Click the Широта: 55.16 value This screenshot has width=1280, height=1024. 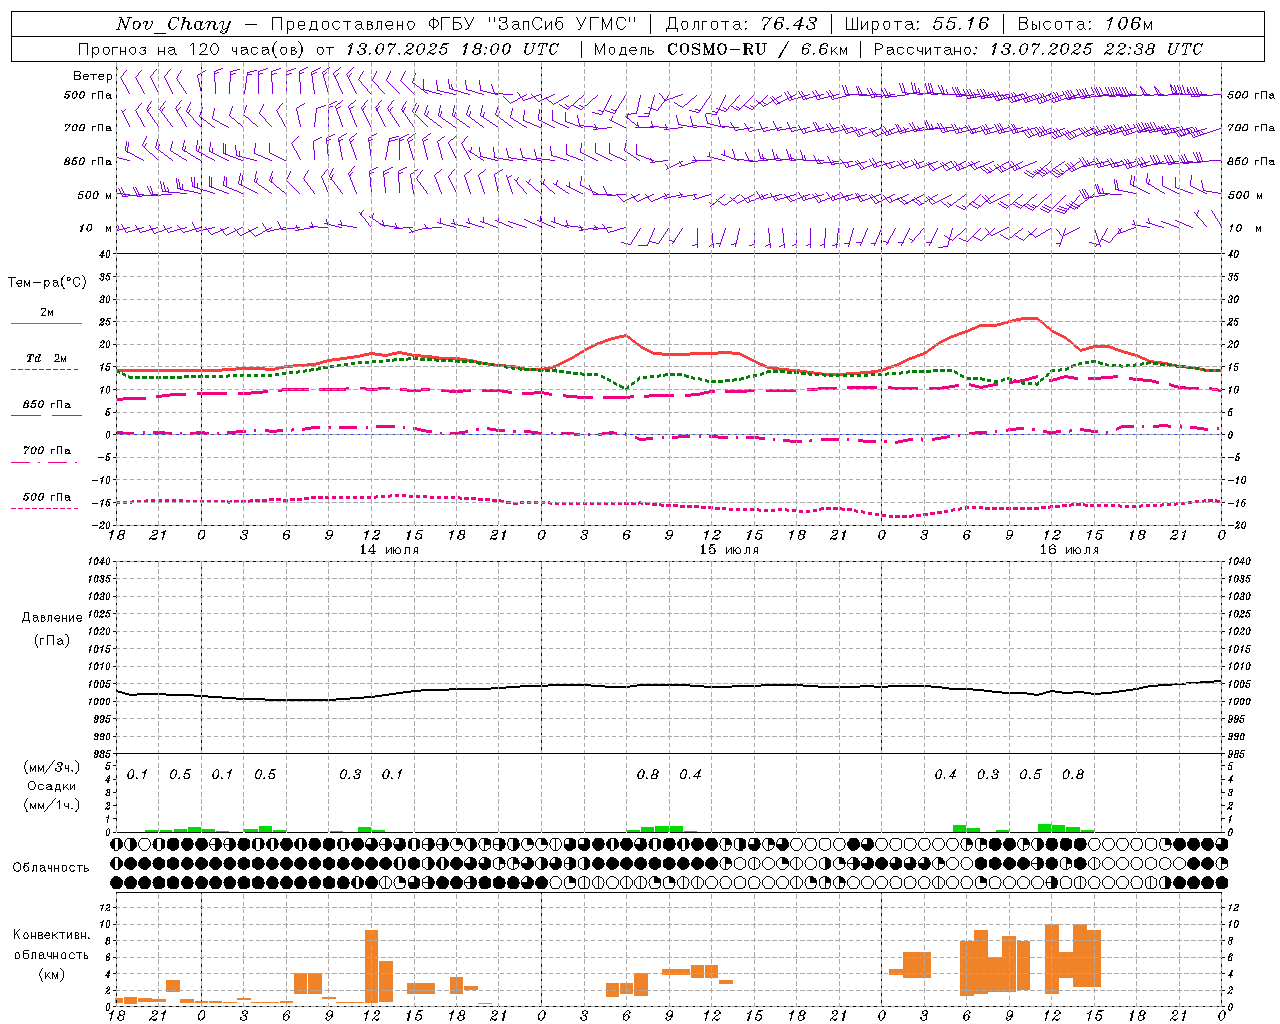tap(917, 24)
